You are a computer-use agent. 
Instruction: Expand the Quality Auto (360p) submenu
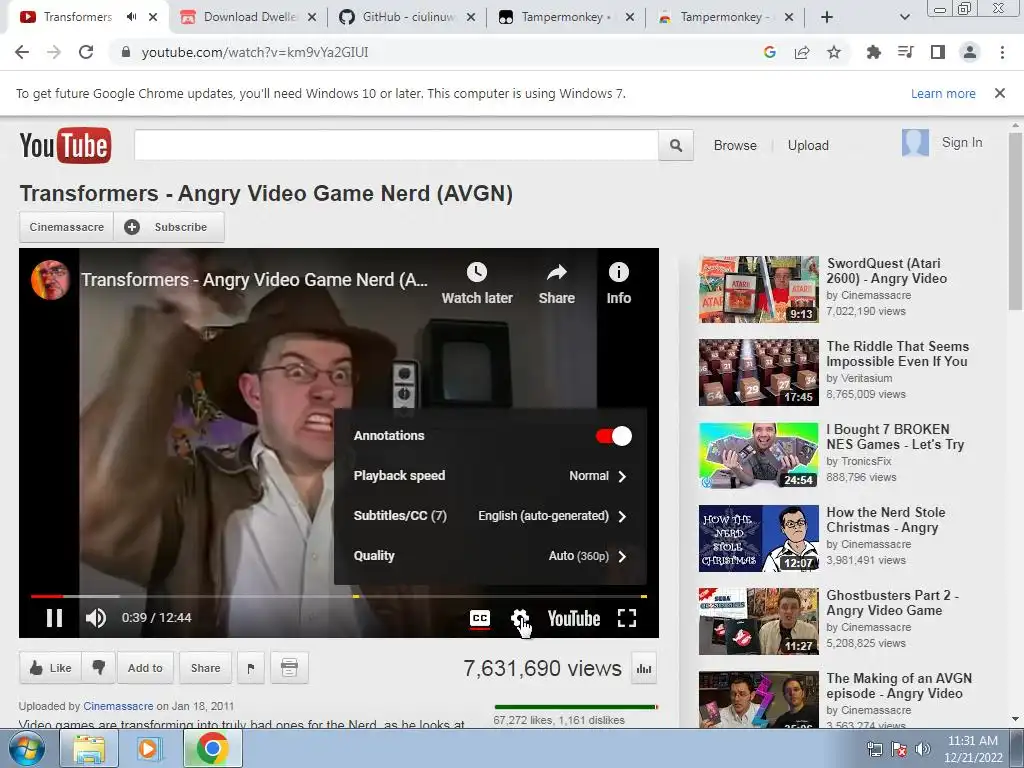490,556
